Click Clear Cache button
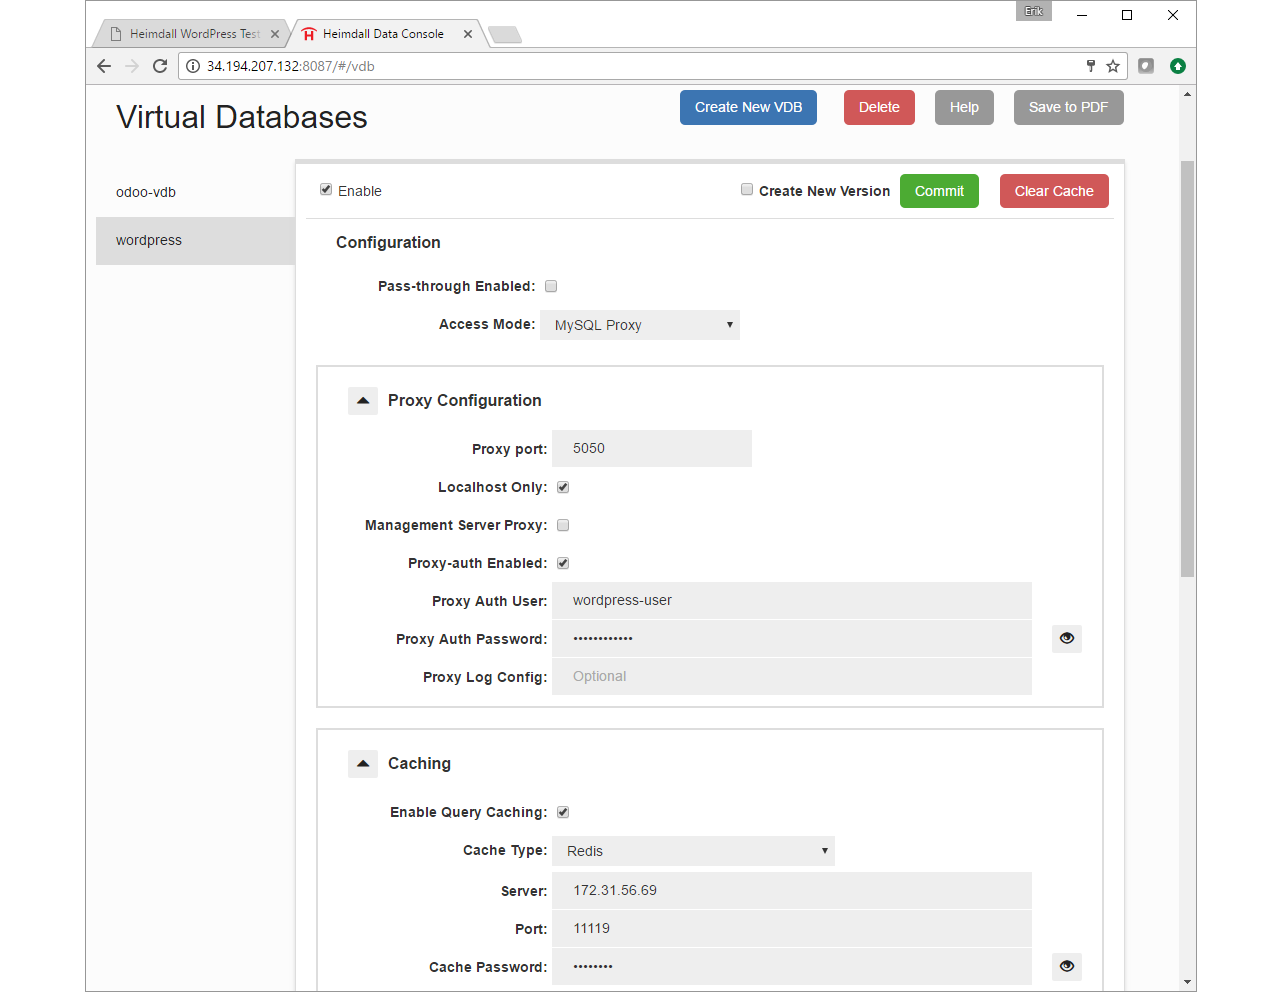Screen dimensions: 1282x992 tap(1054, 191)
